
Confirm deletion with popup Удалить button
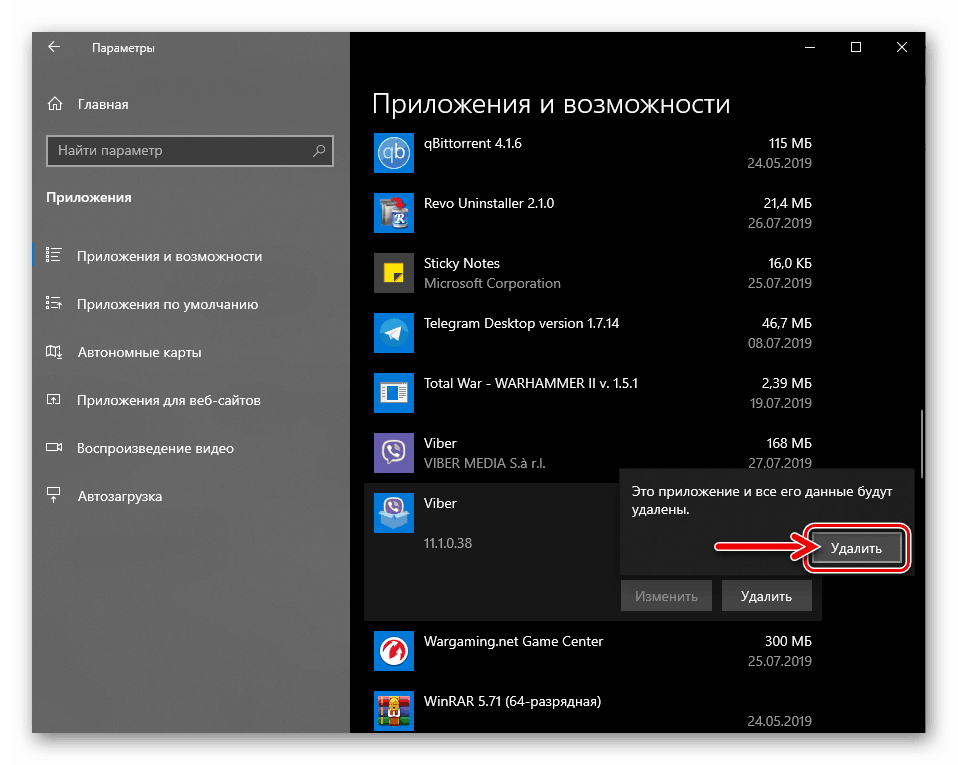856,548
